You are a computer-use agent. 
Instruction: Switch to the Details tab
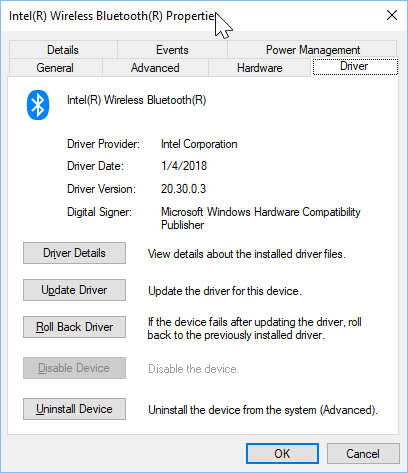(63, 50)
